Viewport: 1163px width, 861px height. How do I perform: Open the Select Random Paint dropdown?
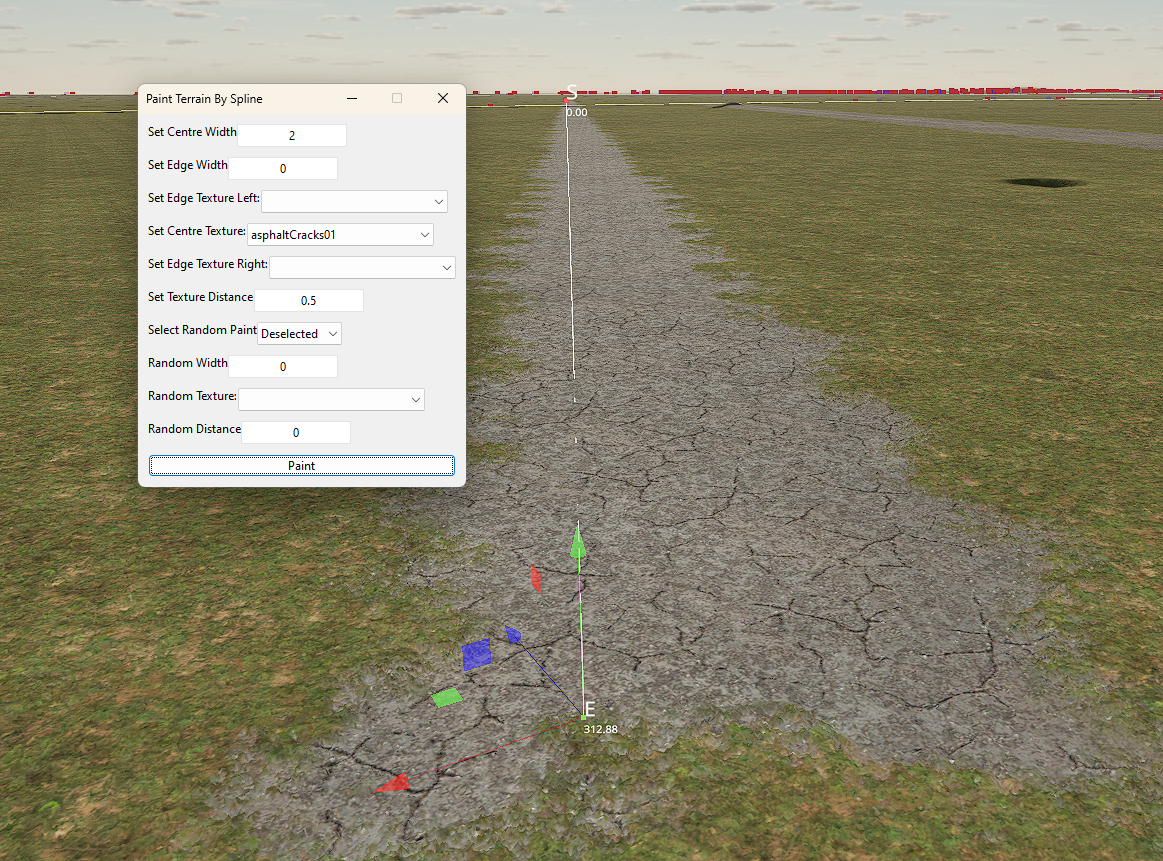(x=300, y=334)
